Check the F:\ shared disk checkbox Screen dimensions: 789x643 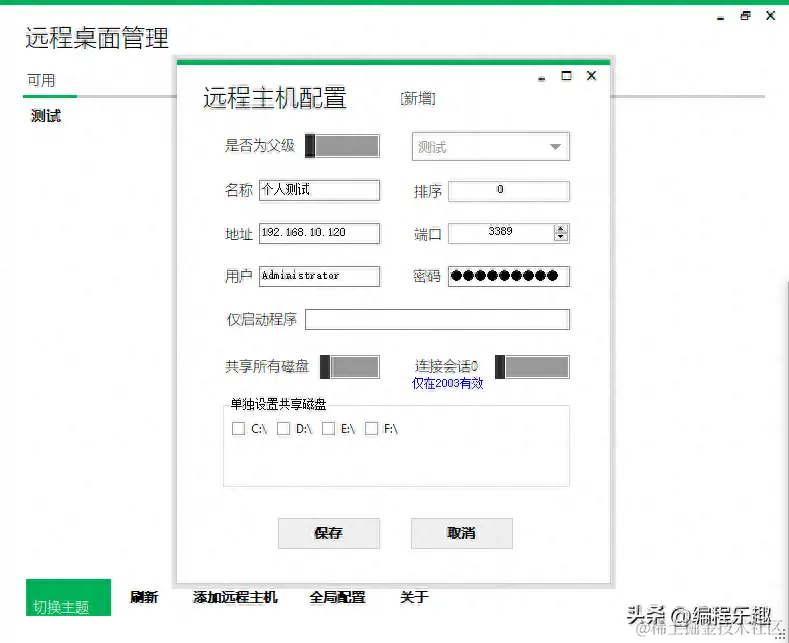point(371,429)
